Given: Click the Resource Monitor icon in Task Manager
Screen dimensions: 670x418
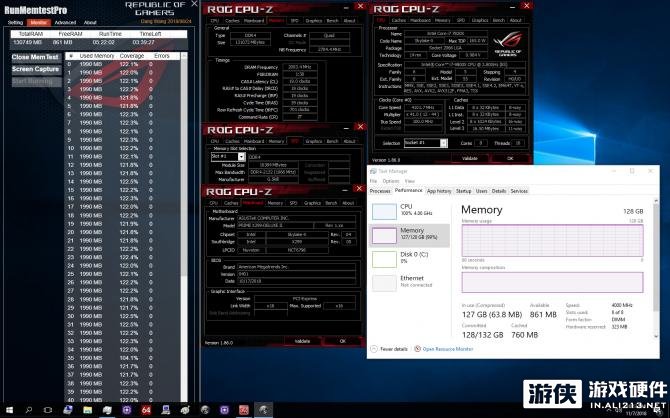Looking at the screenshot, I should coord(417,349).
